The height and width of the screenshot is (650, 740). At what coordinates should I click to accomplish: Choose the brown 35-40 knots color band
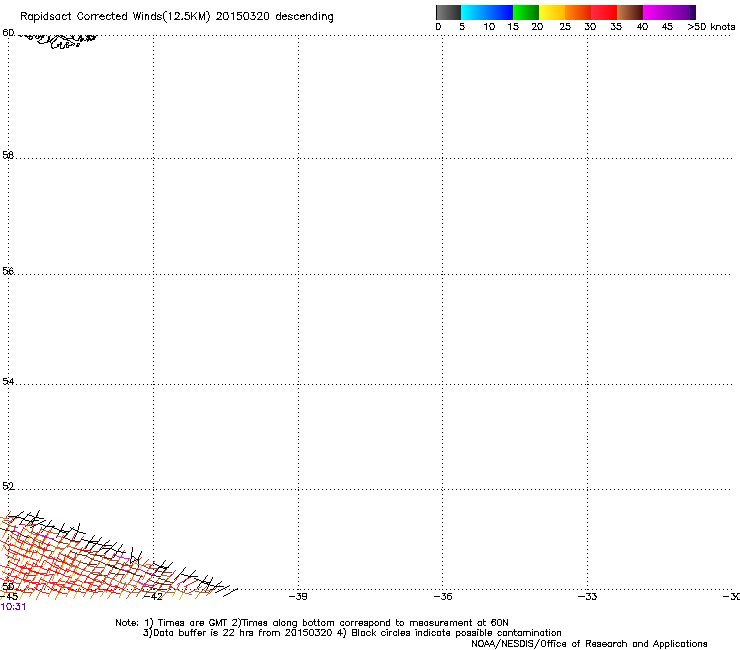[630, 12]
